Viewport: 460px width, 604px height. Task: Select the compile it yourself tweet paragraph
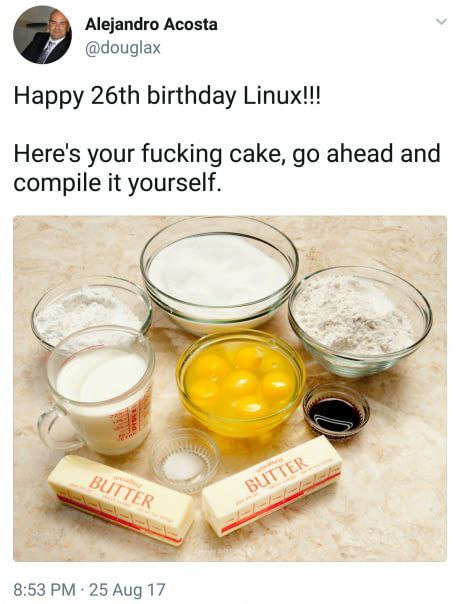pos(227,168)
